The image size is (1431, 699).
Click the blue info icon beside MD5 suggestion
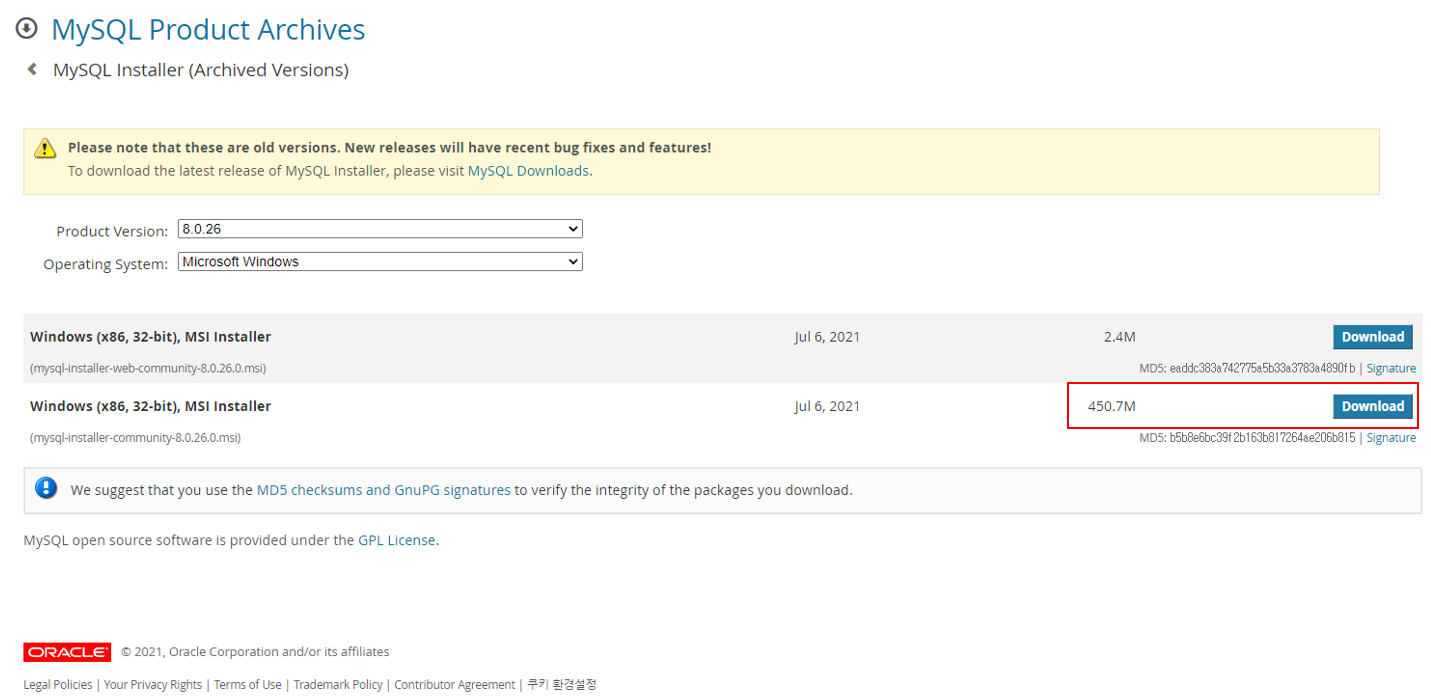point(46,488)
